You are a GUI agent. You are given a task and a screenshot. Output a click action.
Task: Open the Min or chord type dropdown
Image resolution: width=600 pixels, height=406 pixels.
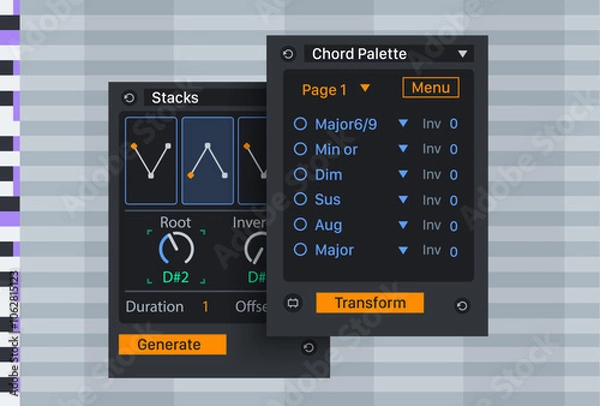(403, 148)
